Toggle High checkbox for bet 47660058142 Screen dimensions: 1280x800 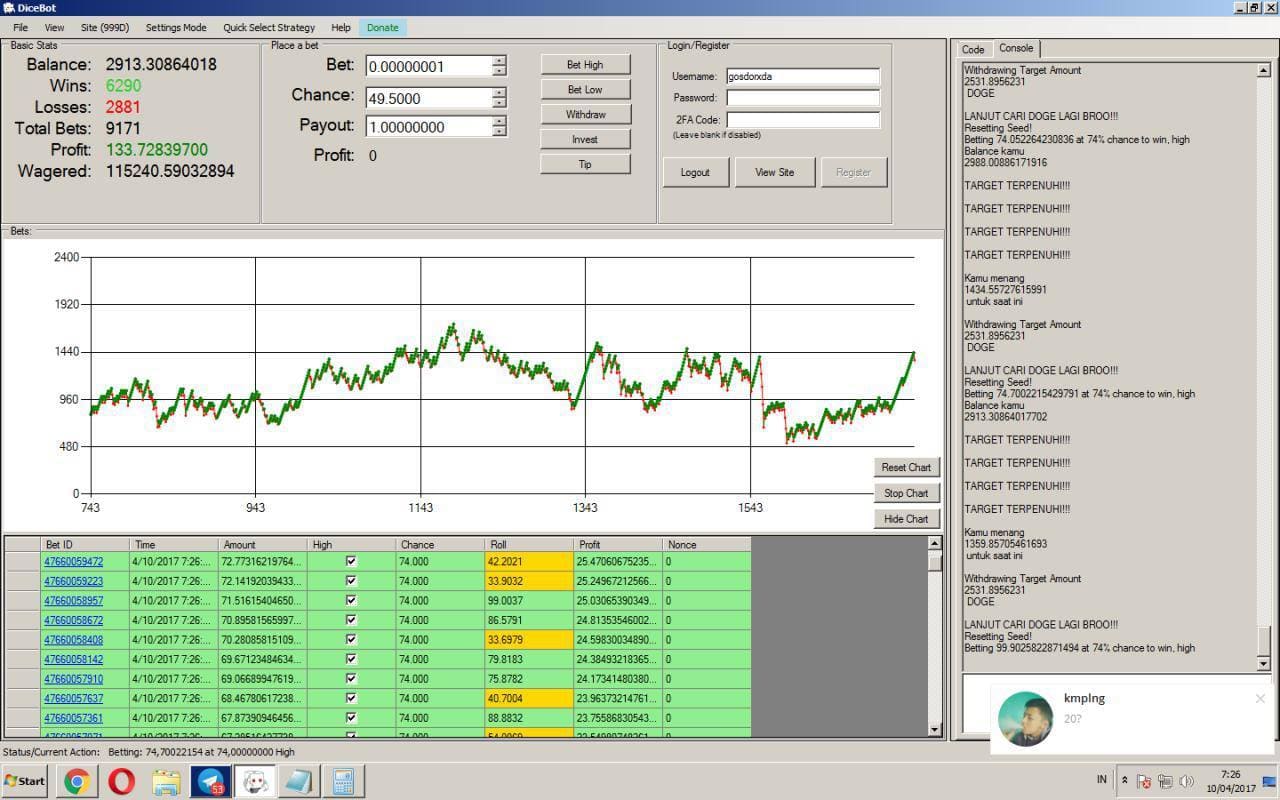click(351, 659)
